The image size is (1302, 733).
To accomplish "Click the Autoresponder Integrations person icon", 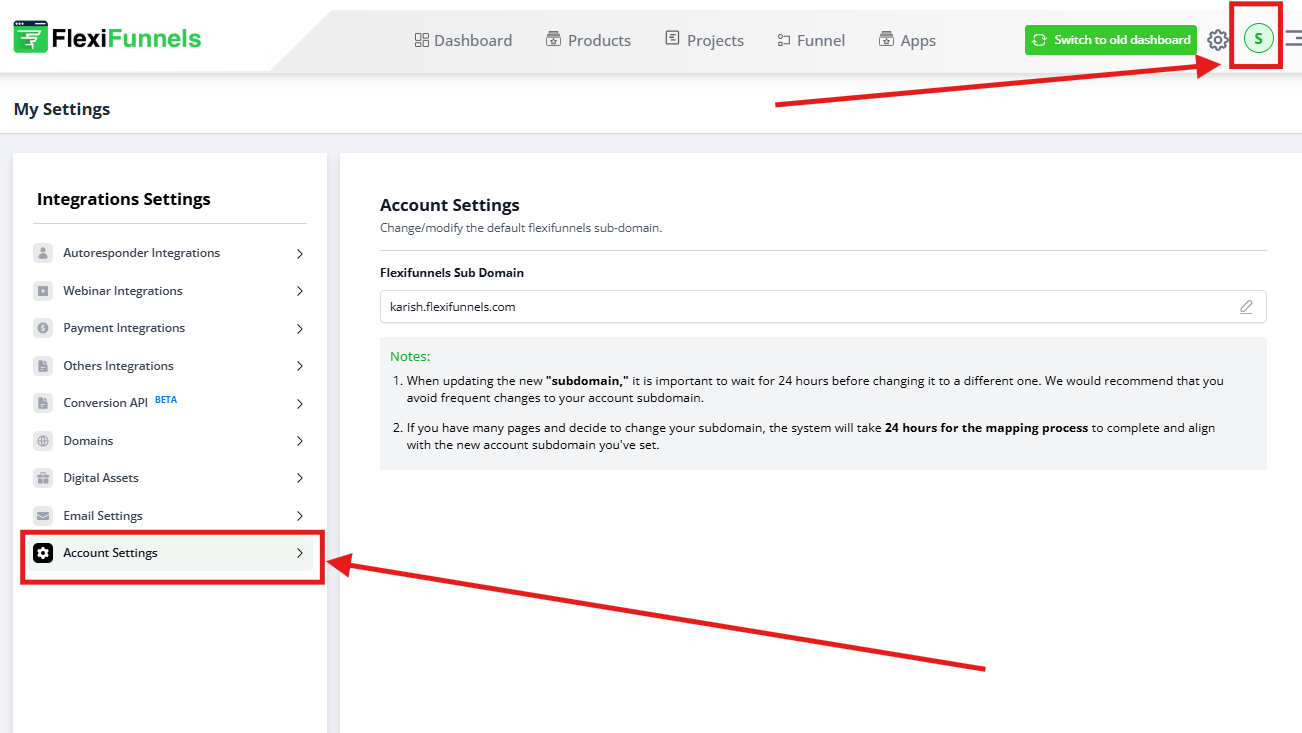I will [x=43, y=253].
